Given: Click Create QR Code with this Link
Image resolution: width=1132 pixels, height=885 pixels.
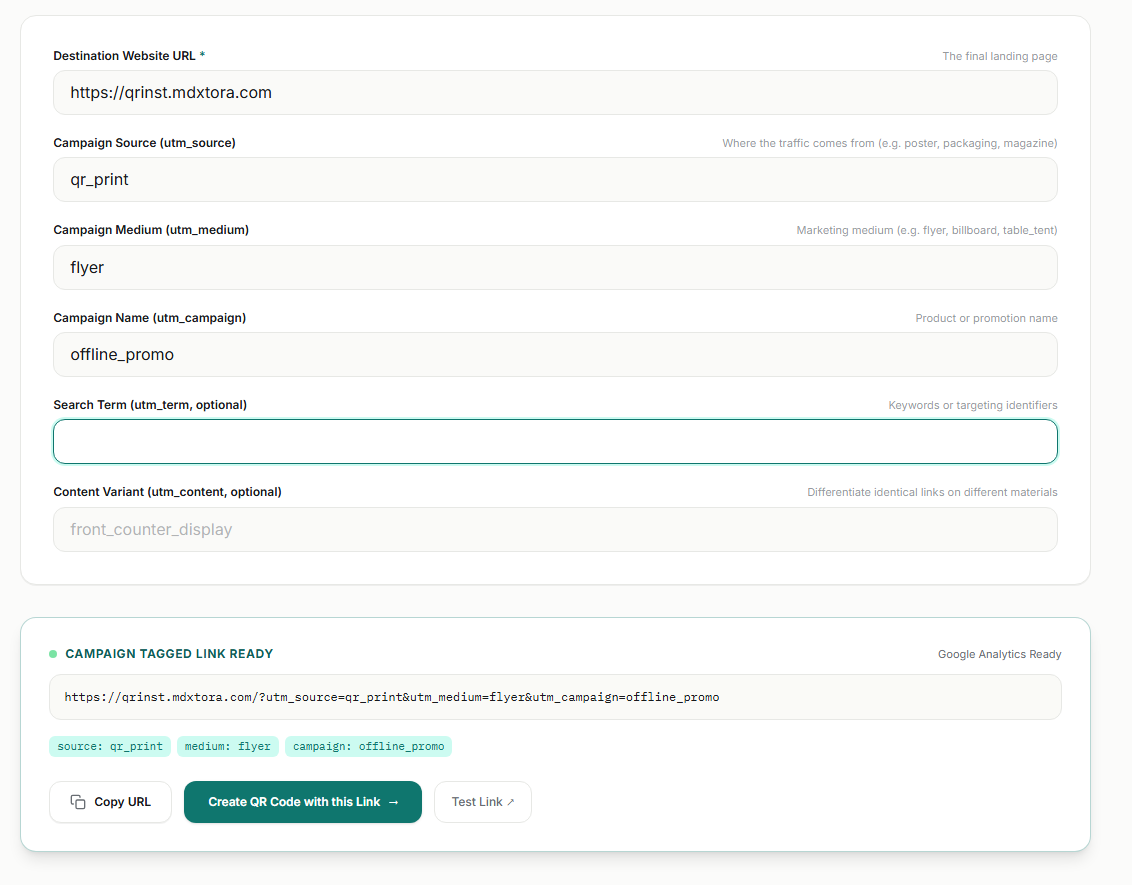Looking at the screenshot, I should point(302,802).
